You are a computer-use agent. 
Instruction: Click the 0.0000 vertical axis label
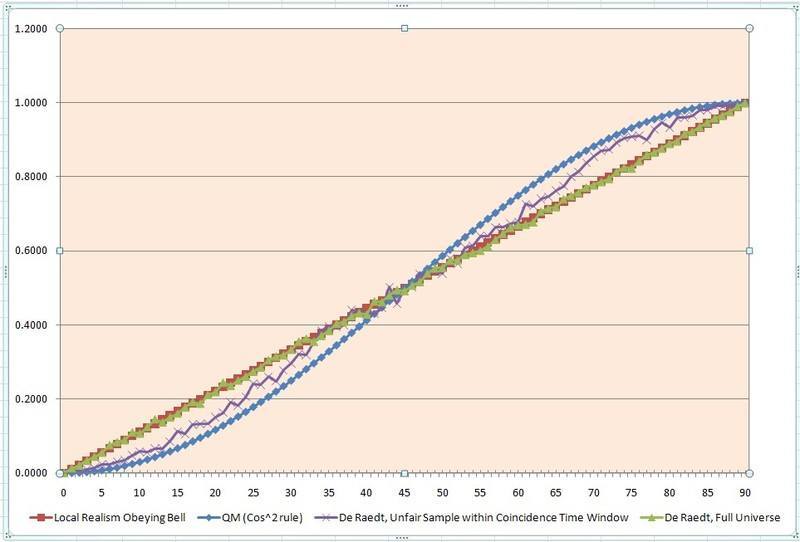point(32,473)
